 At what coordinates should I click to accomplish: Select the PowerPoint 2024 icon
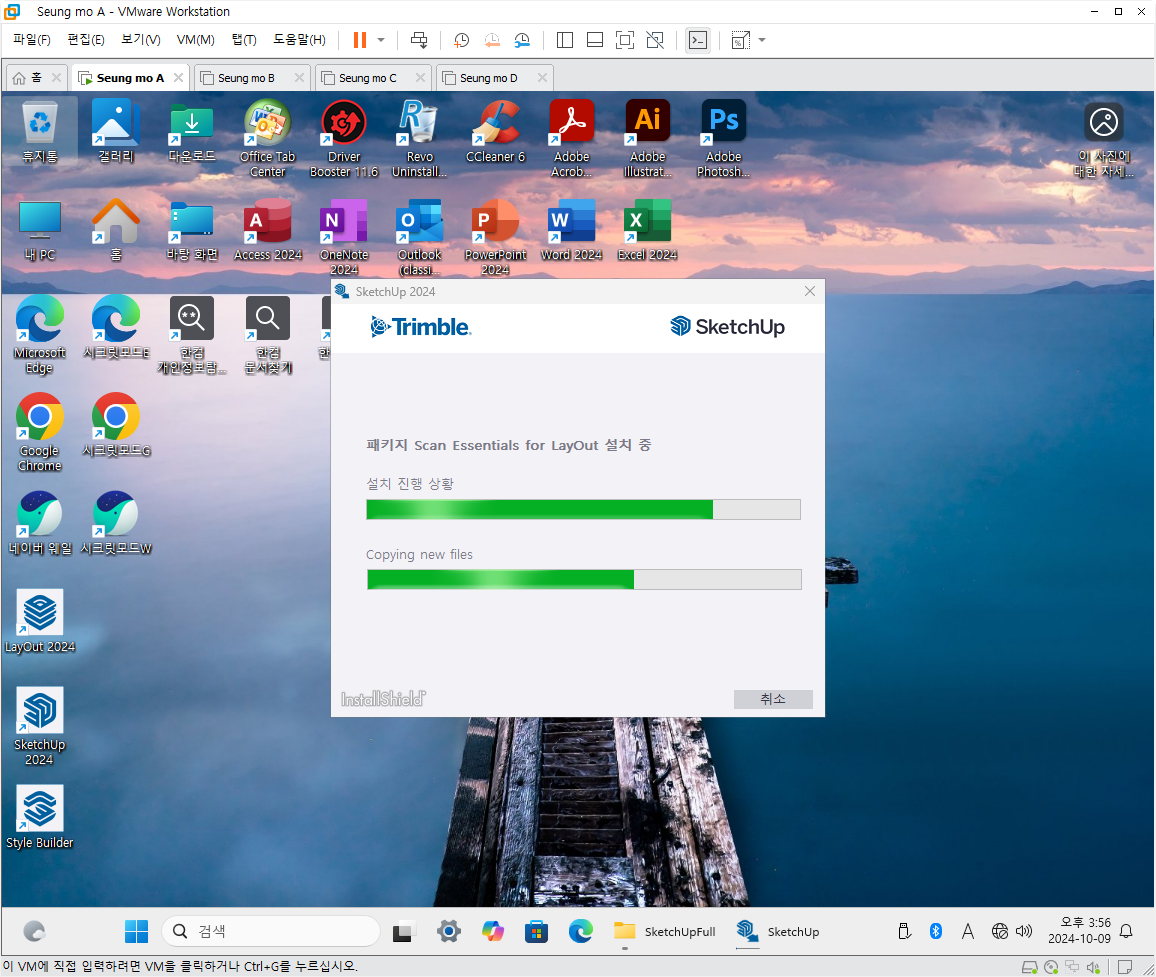[495, 237]
